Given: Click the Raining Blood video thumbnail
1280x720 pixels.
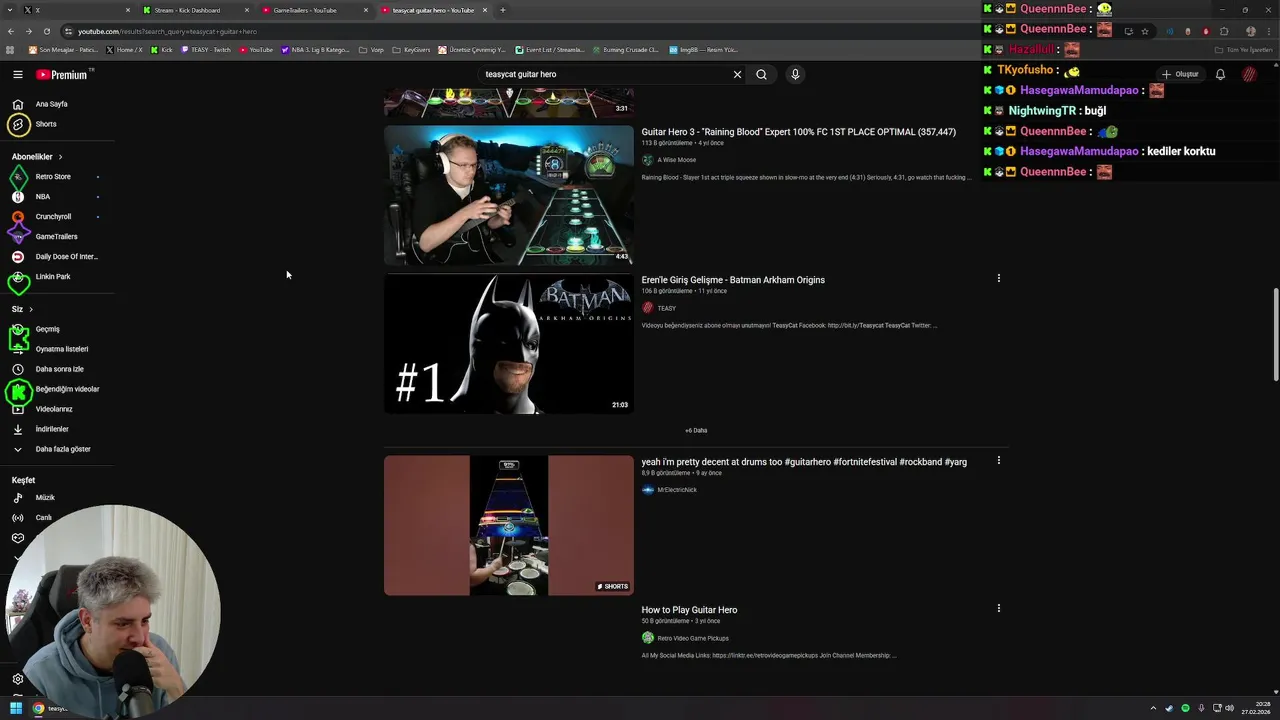Looking at the screenshot, I should [509, 195].
